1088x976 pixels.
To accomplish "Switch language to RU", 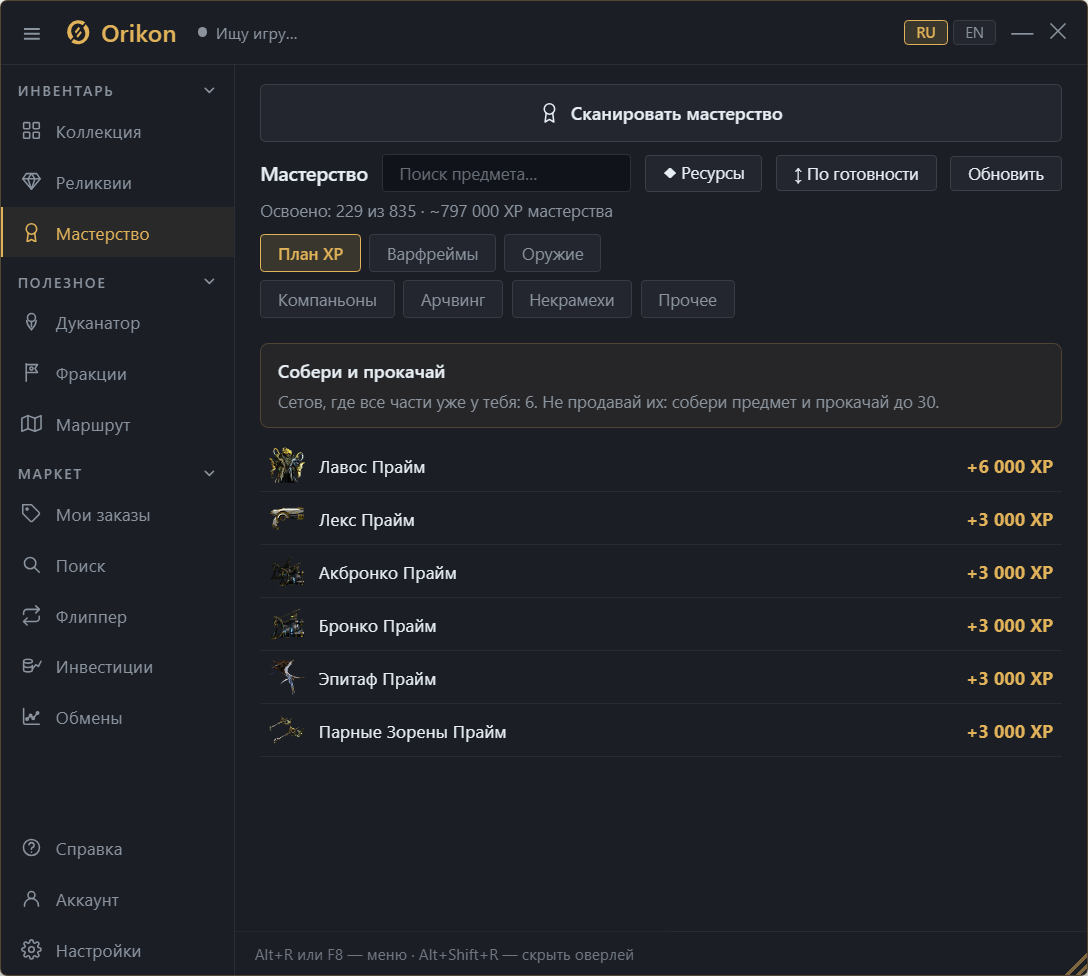I will pos(926,33).
